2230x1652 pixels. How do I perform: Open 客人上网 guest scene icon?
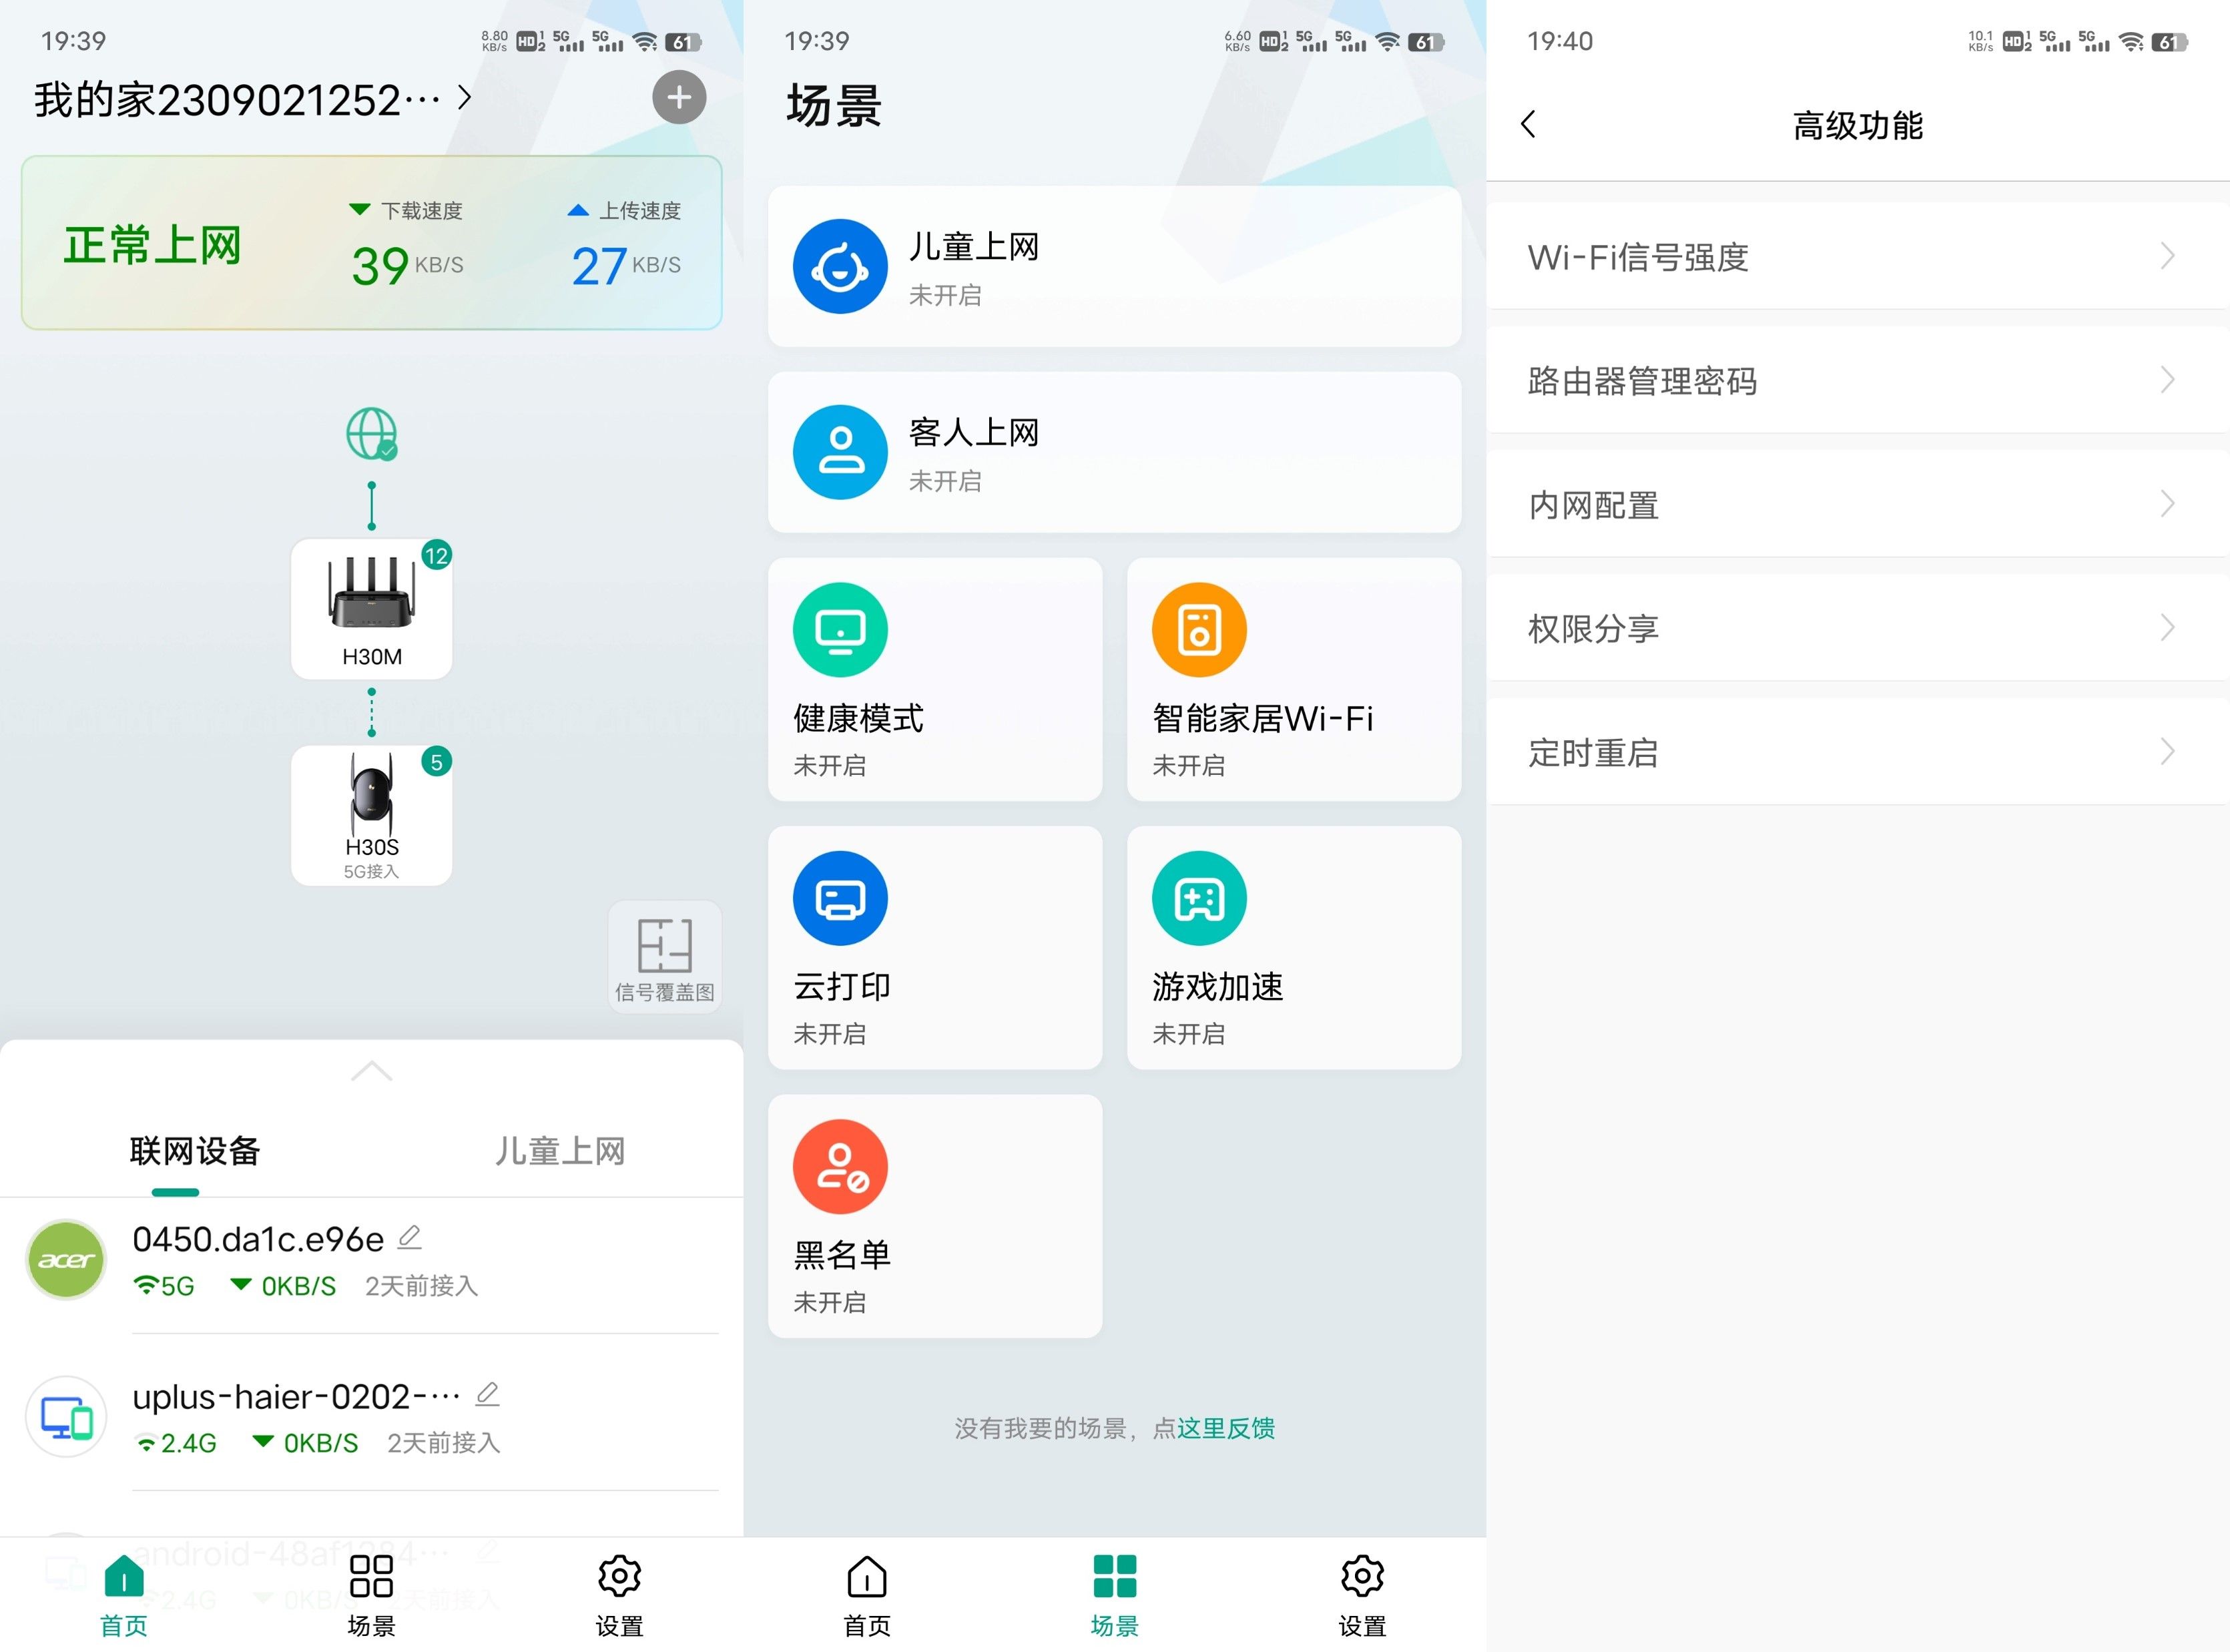840,452
